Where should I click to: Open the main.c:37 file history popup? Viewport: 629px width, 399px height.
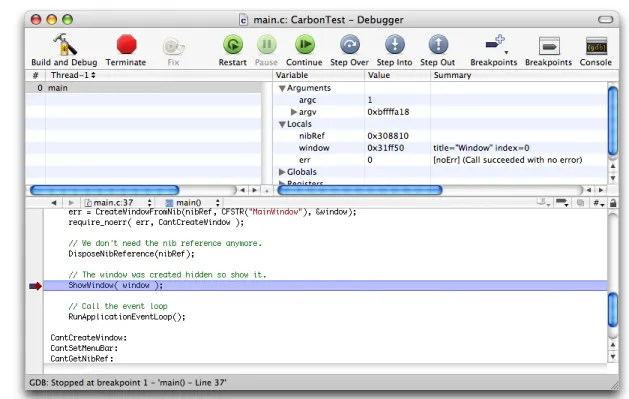tap(118, 203)
